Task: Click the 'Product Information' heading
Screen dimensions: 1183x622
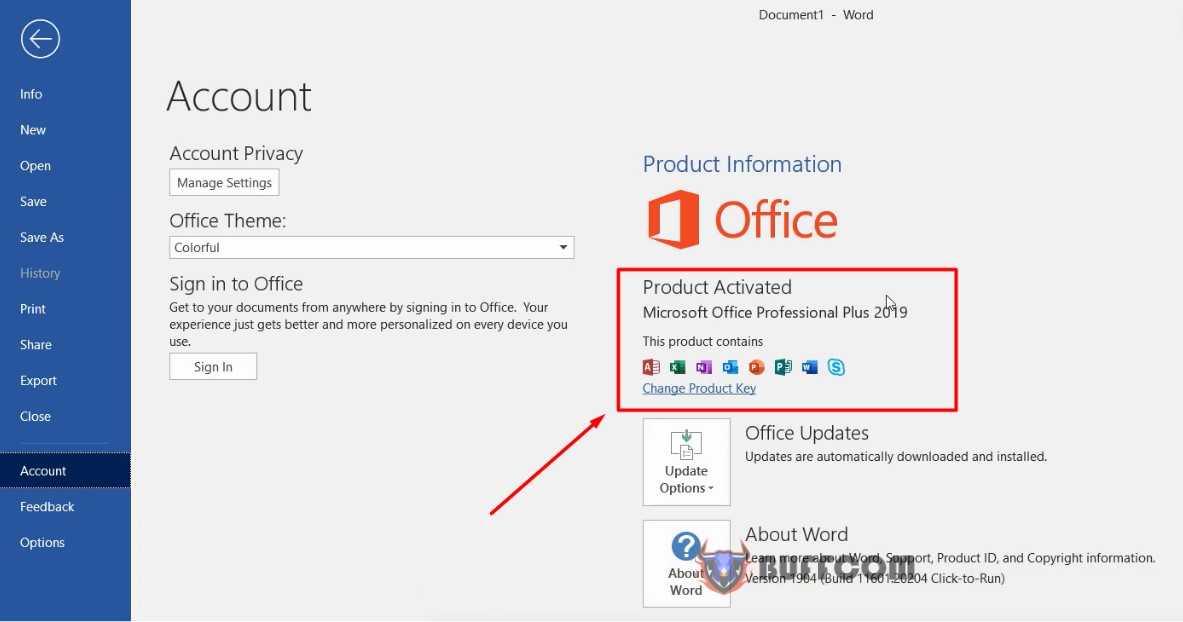Action: 742,164
